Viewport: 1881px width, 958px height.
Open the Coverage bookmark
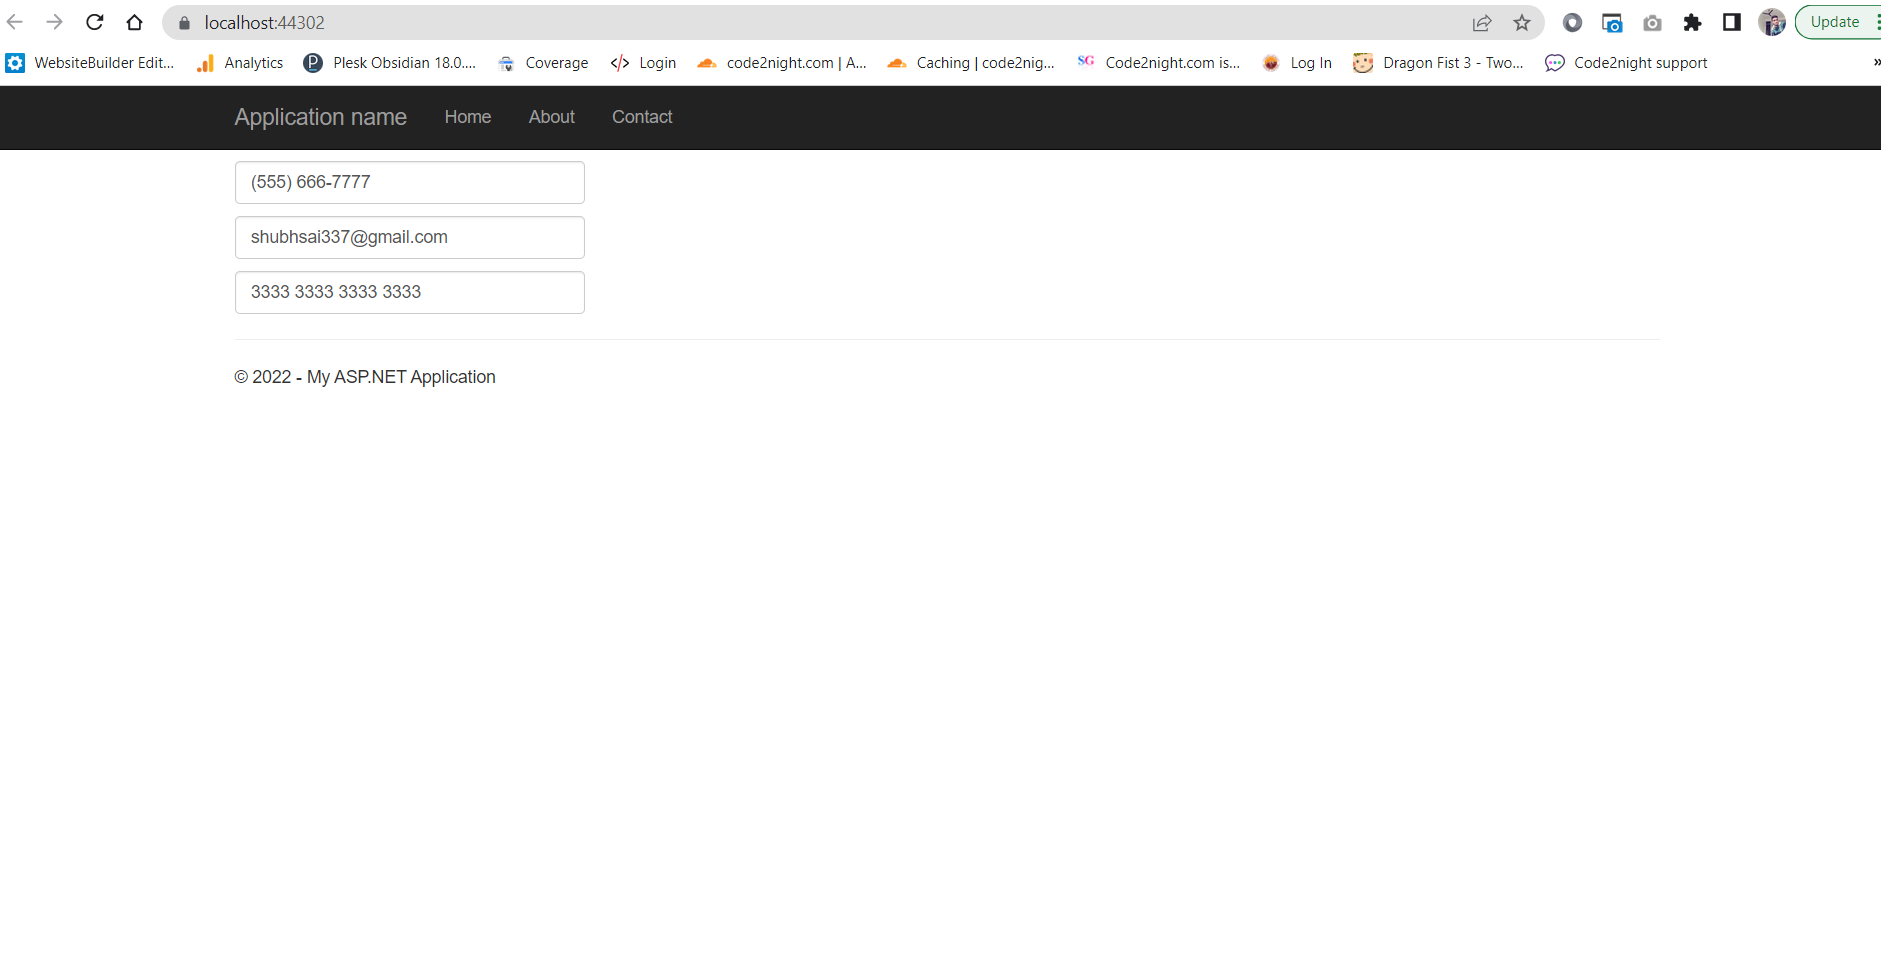pos(543,62)
